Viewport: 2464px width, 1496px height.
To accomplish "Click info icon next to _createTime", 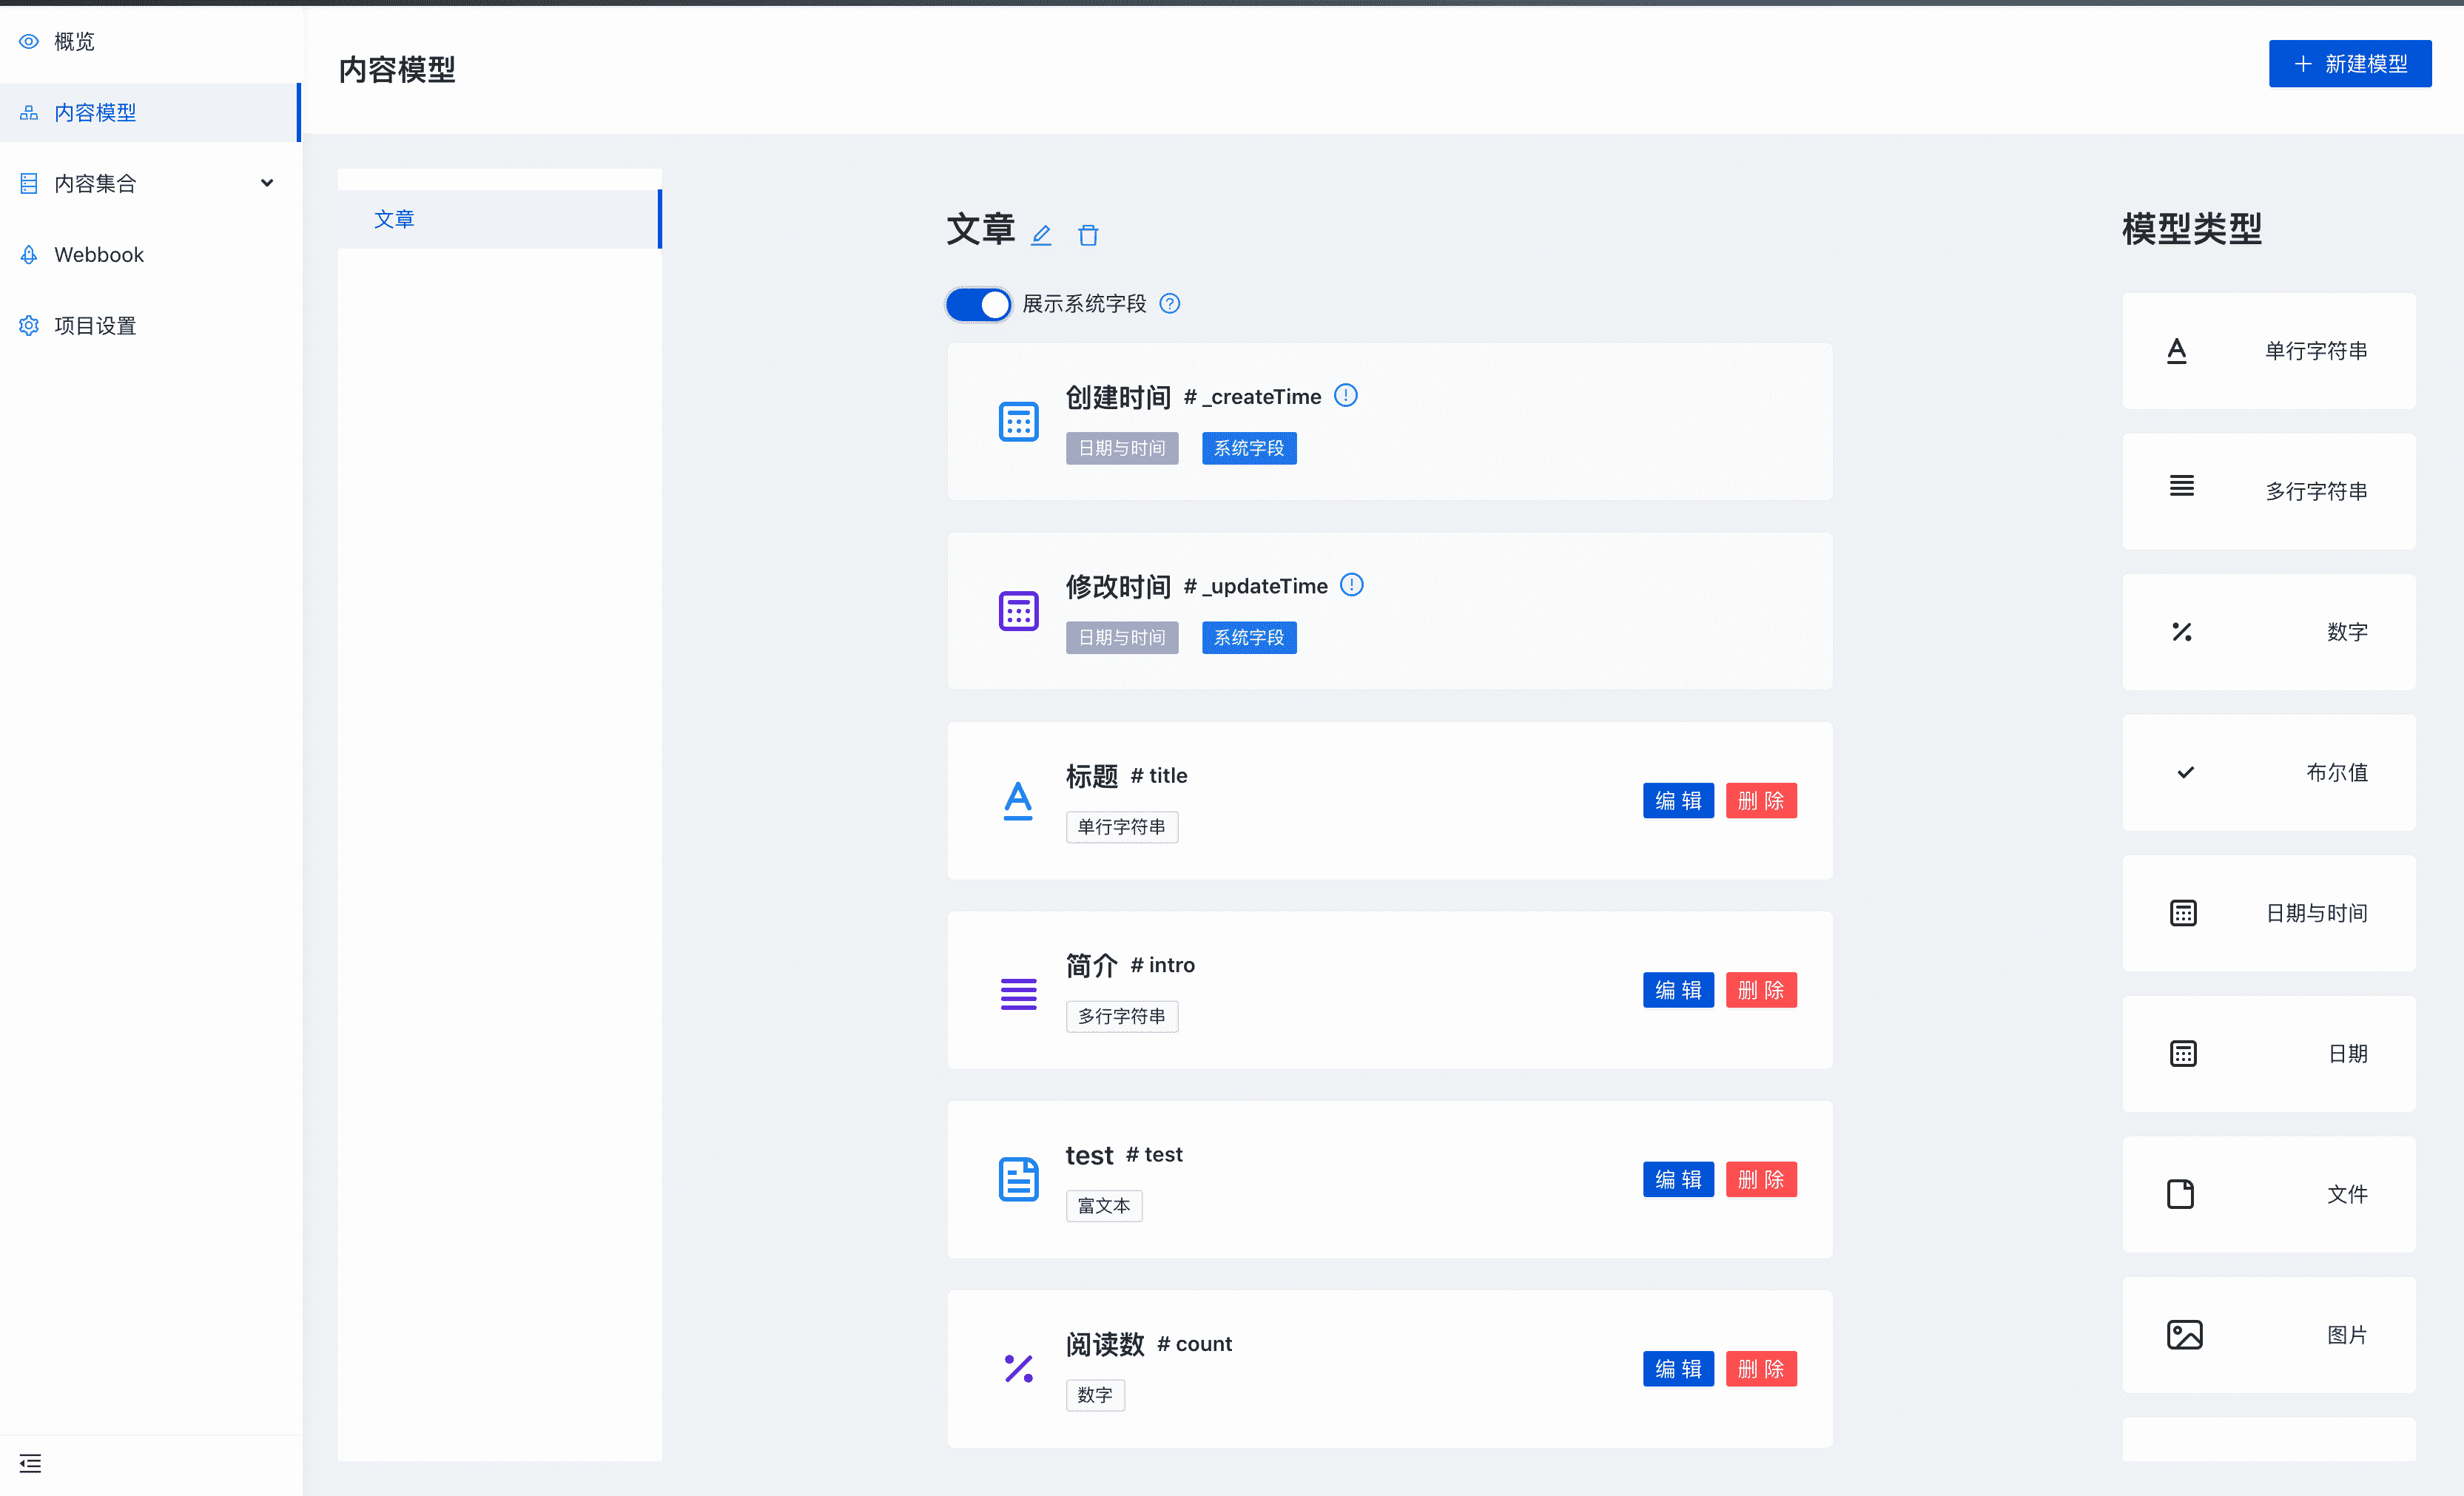I will pos(1346,395).
